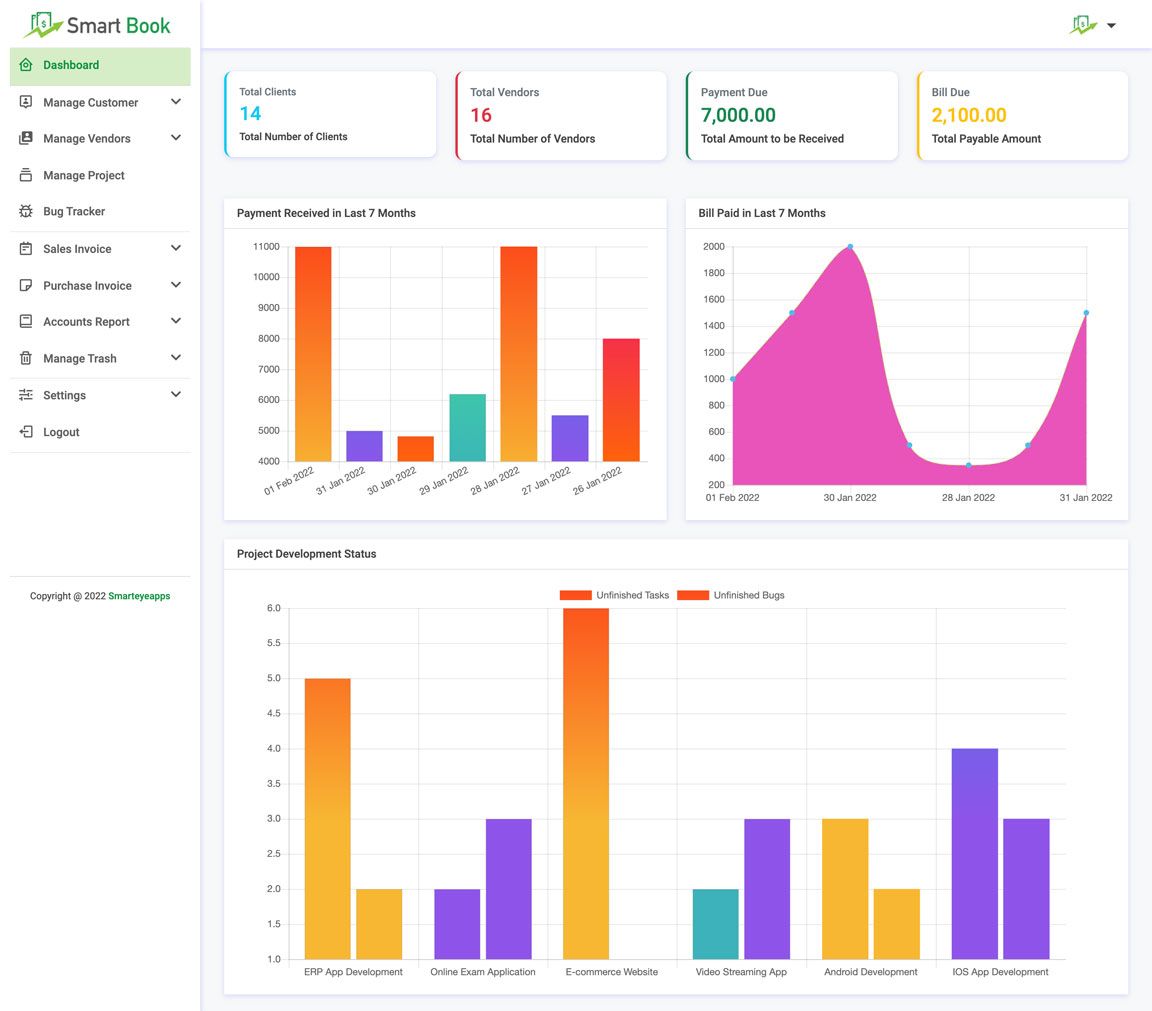This screenshot has height=1011, width=1152.
Task: Click the Settings sliders icon
Action: (26, 395)
